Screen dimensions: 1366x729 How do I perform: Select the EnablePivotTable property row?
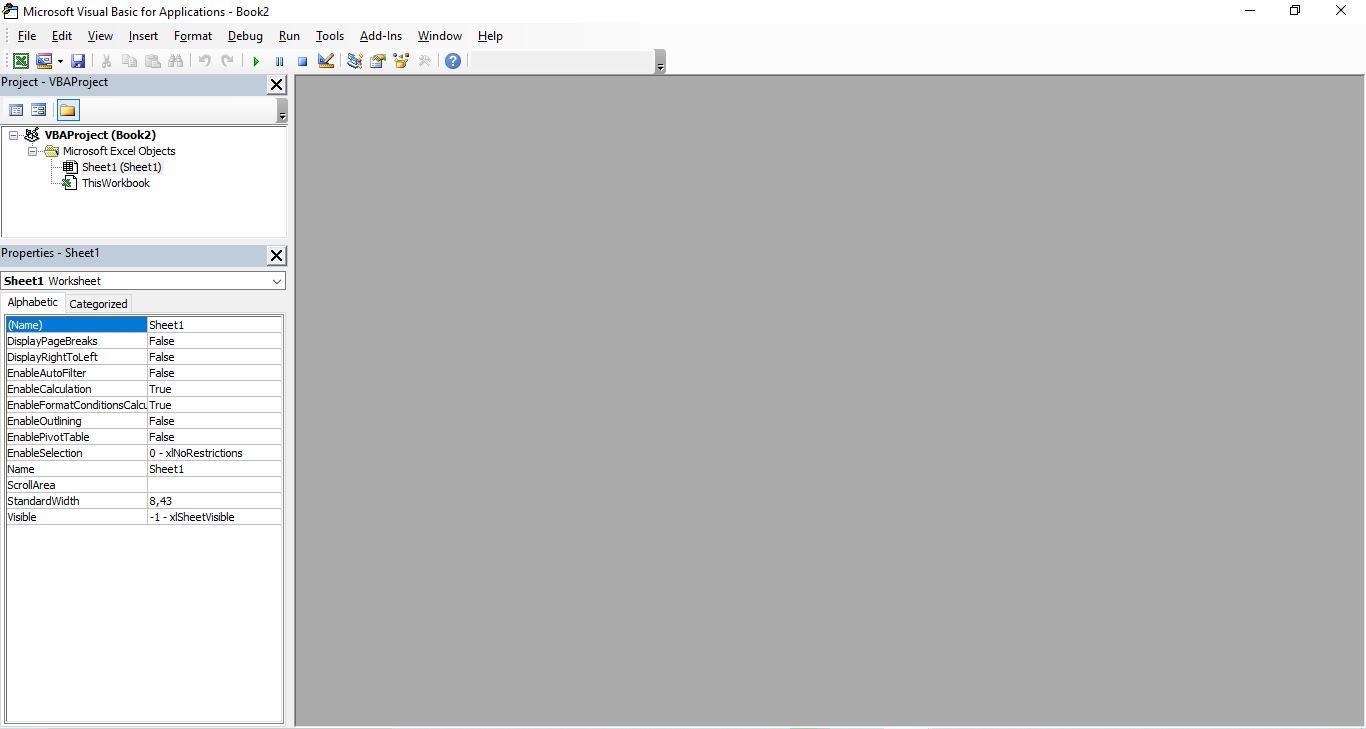coord(144,437)
